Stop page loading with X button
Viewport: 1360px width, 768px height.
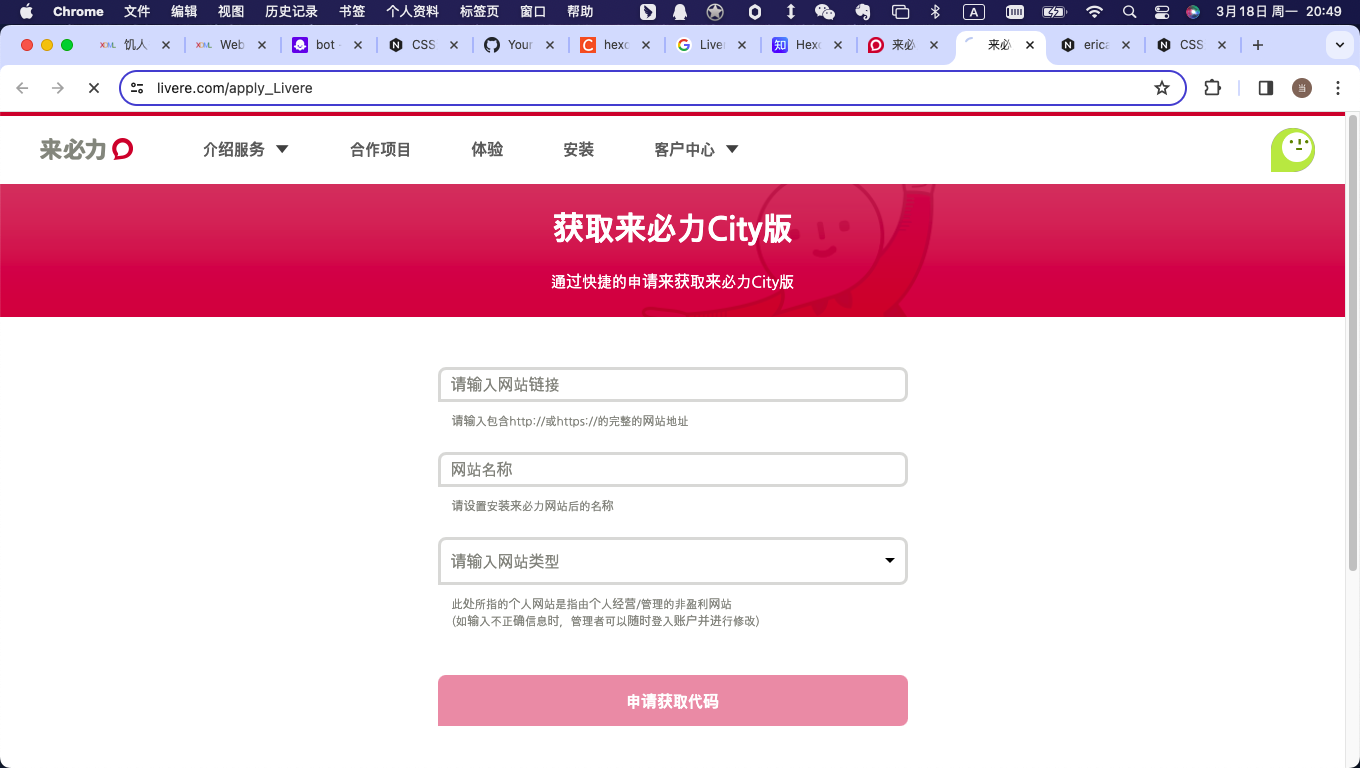[x=94, y=88]
